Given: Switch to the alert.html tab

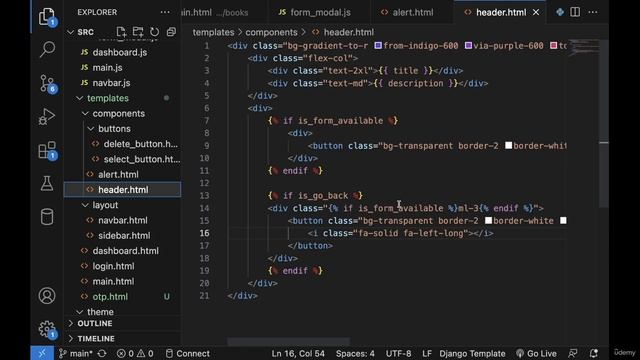Looking at the screenshot, I should 412,13.
